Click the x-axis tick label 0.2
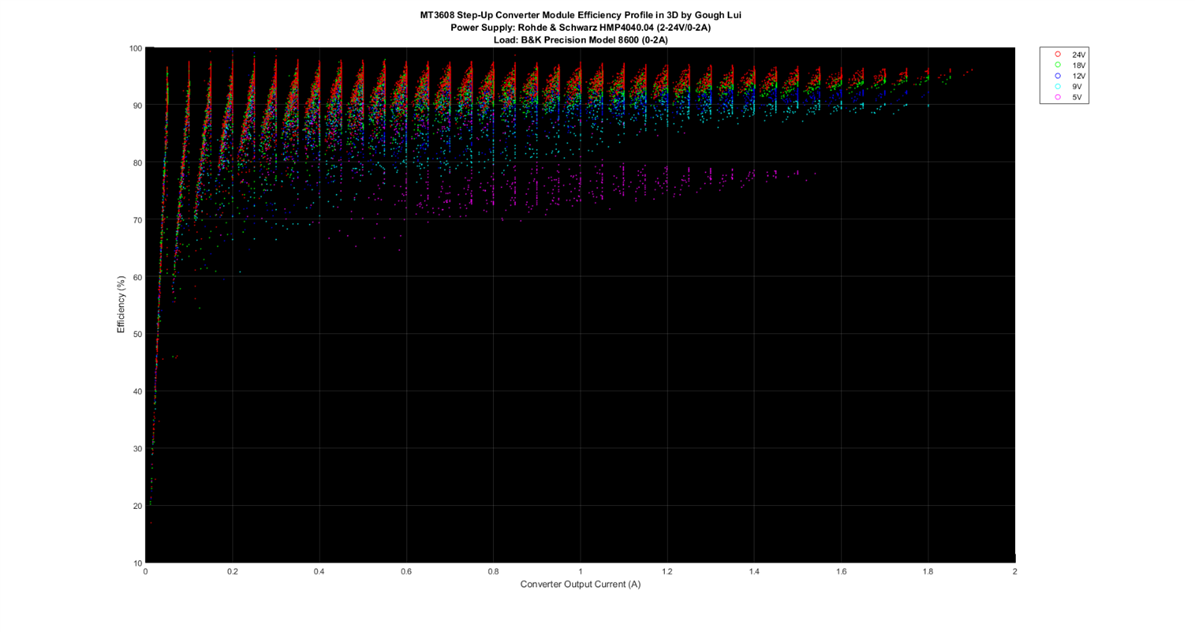Screen dimensions: 1195x632 (232, 571)
